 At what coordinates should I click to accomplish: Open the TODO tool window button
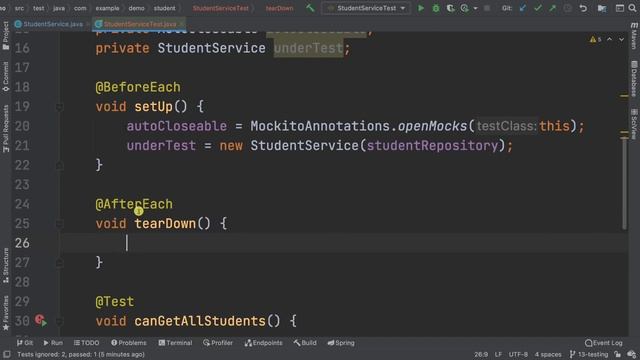[87, 343]
